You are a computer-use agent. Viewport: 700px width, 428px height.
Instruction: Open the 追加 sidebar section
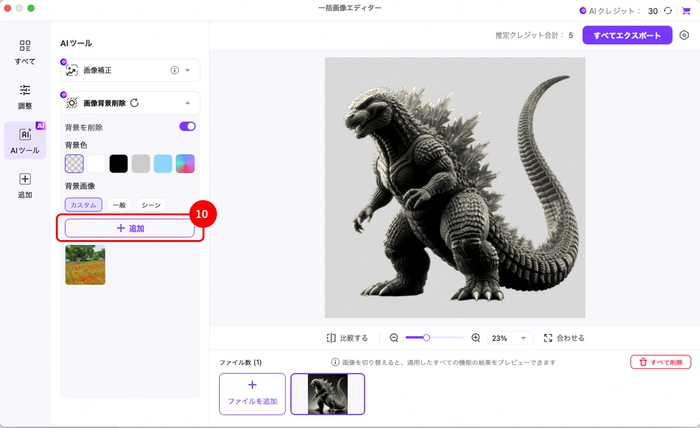click(25, 185)
